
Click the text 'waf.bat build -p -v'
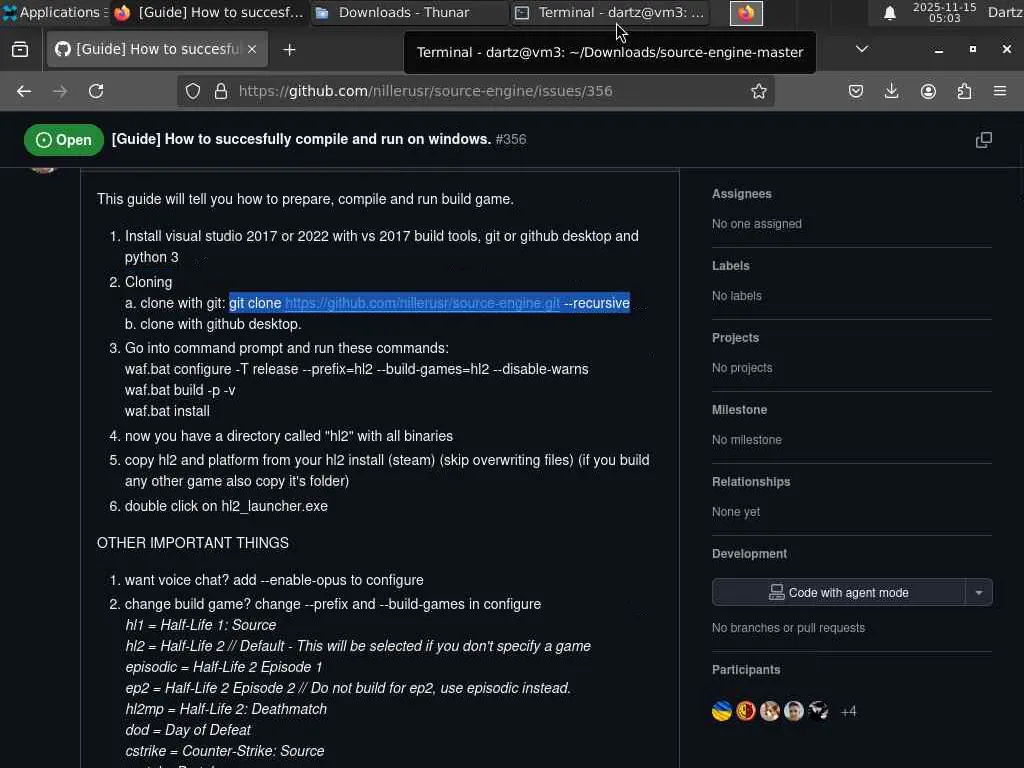point(180,390)
